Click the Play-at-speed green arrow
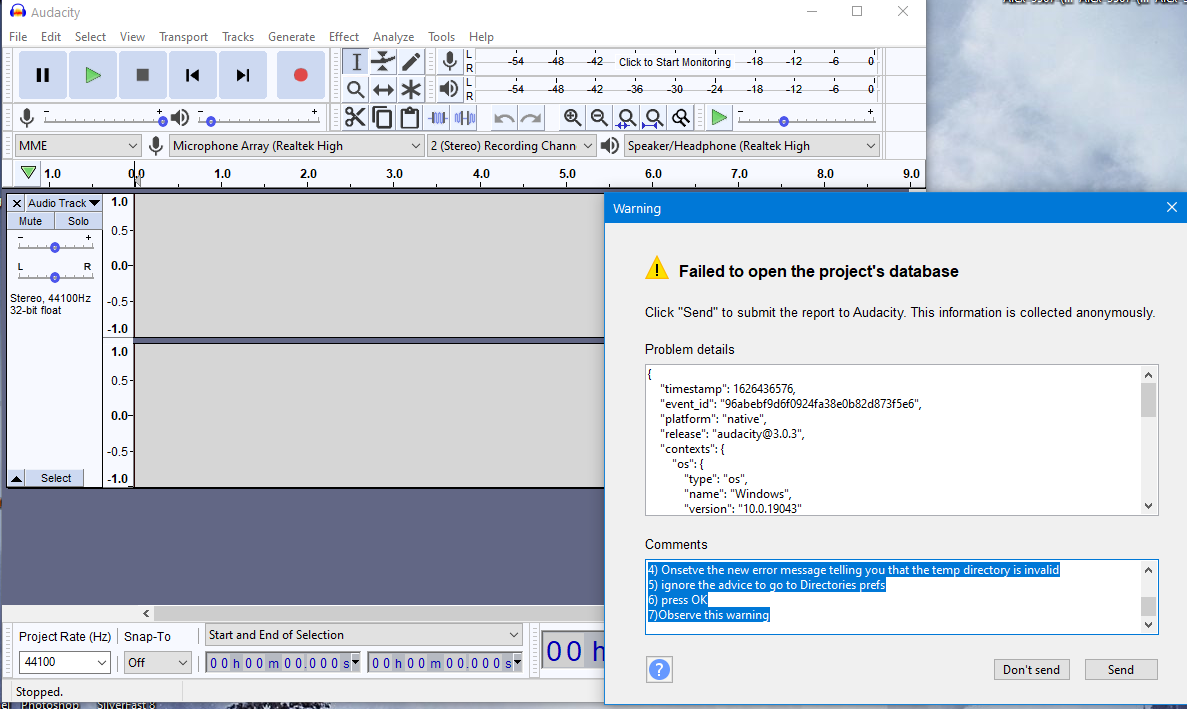This screenshot has width=1187, height=709. 719,117
